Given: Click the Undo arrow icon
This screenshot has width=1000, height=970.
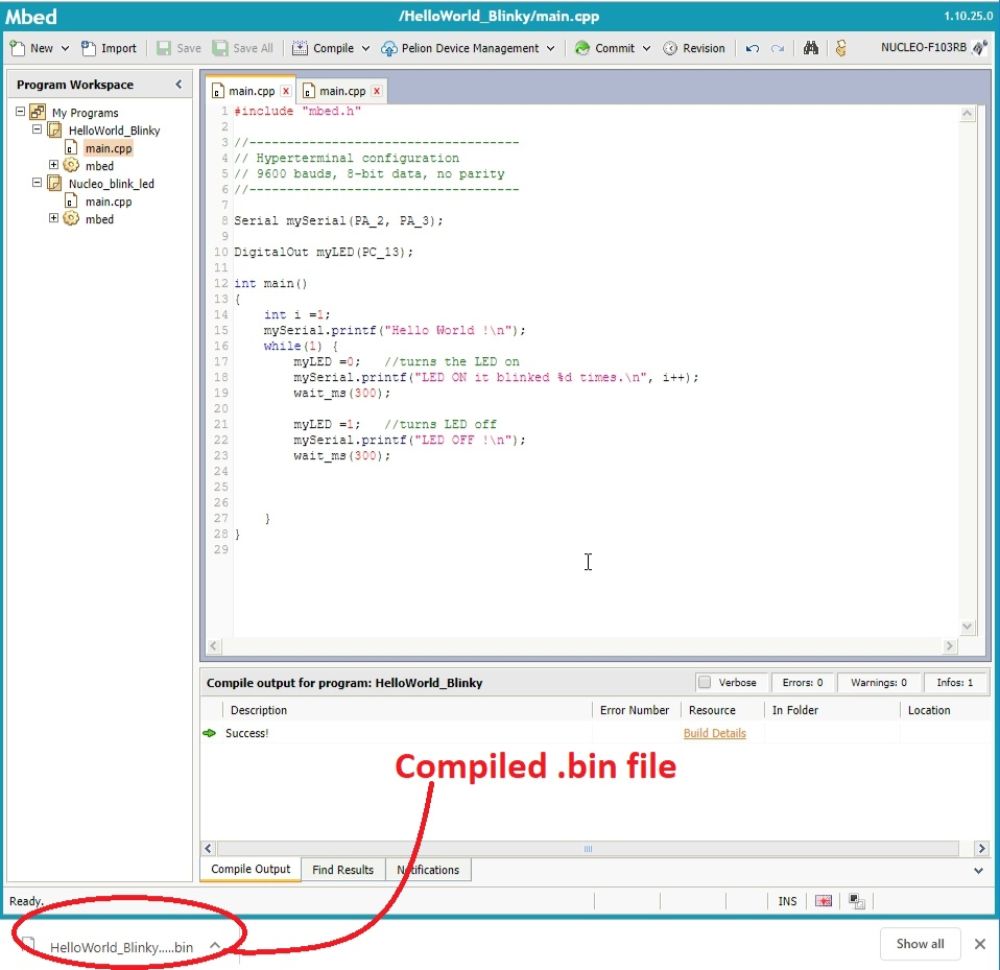Looking at the screenshot, I should pyautogui.click(x=752, y=48).
